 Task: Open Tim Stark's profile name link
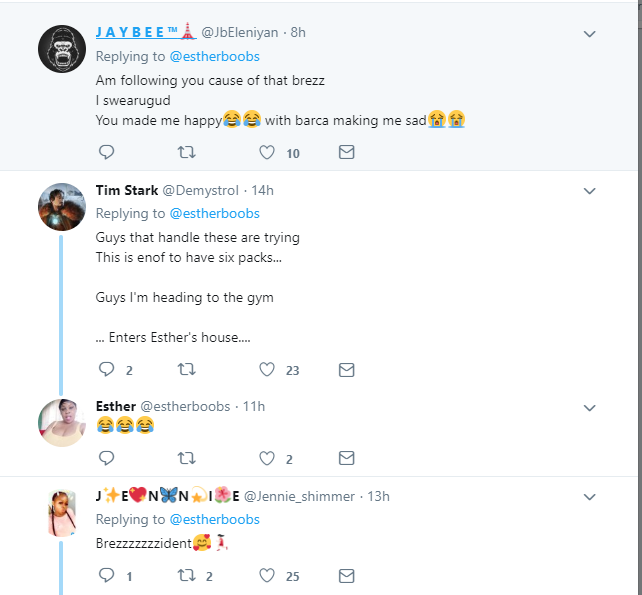point(126,190)
